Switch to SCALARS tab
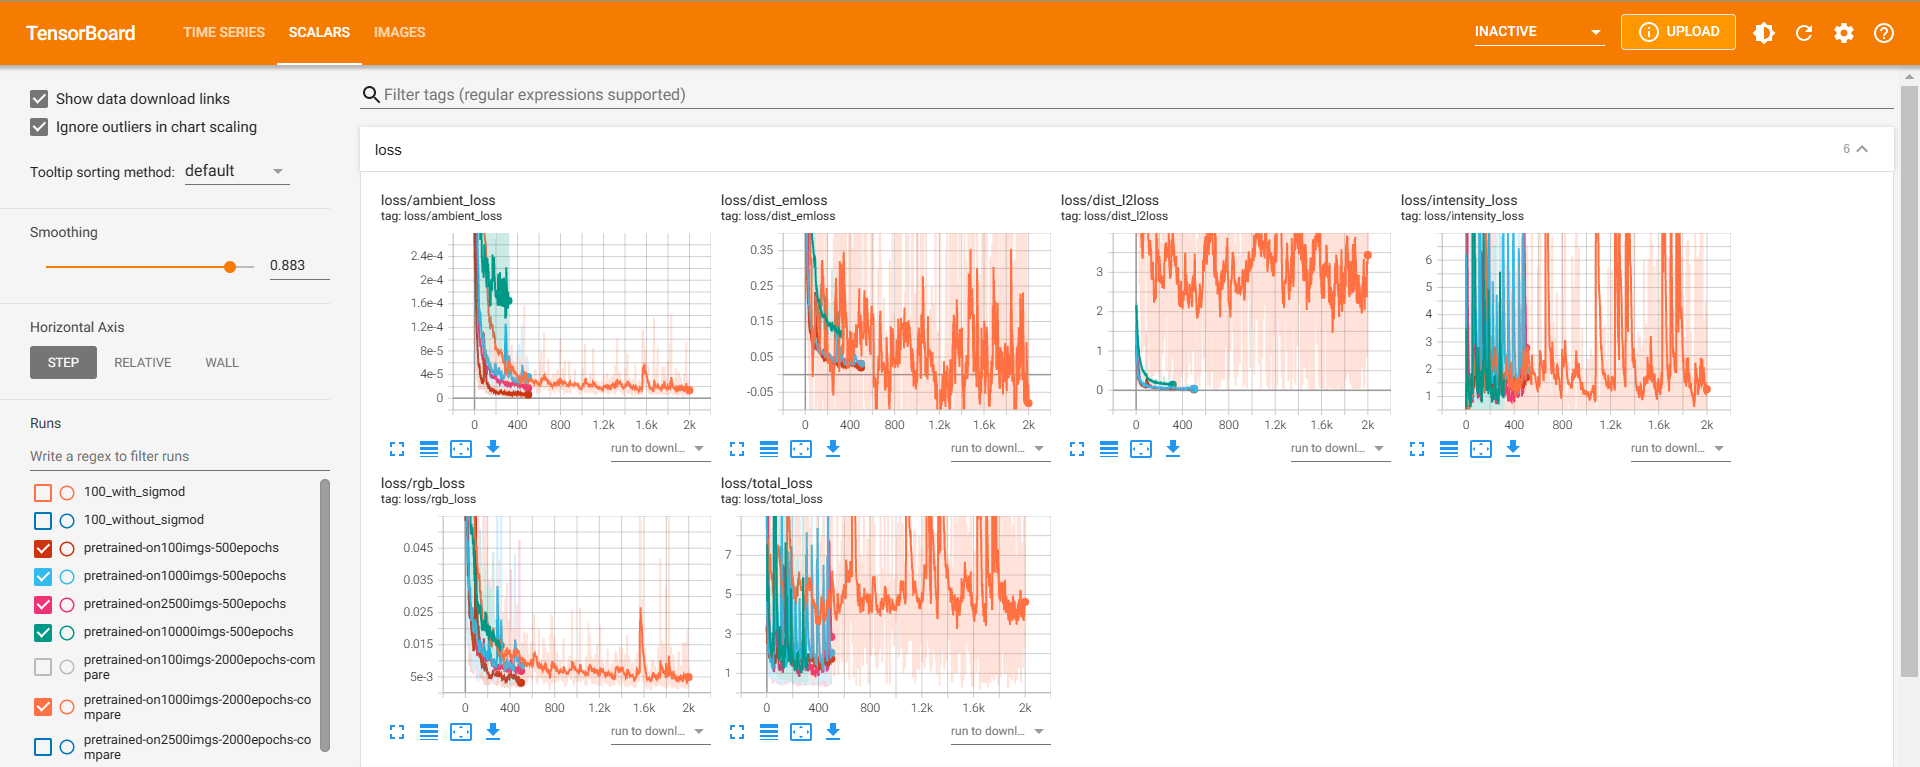The width and height of the screenshot is (1920, 767). tap(319, 32)
